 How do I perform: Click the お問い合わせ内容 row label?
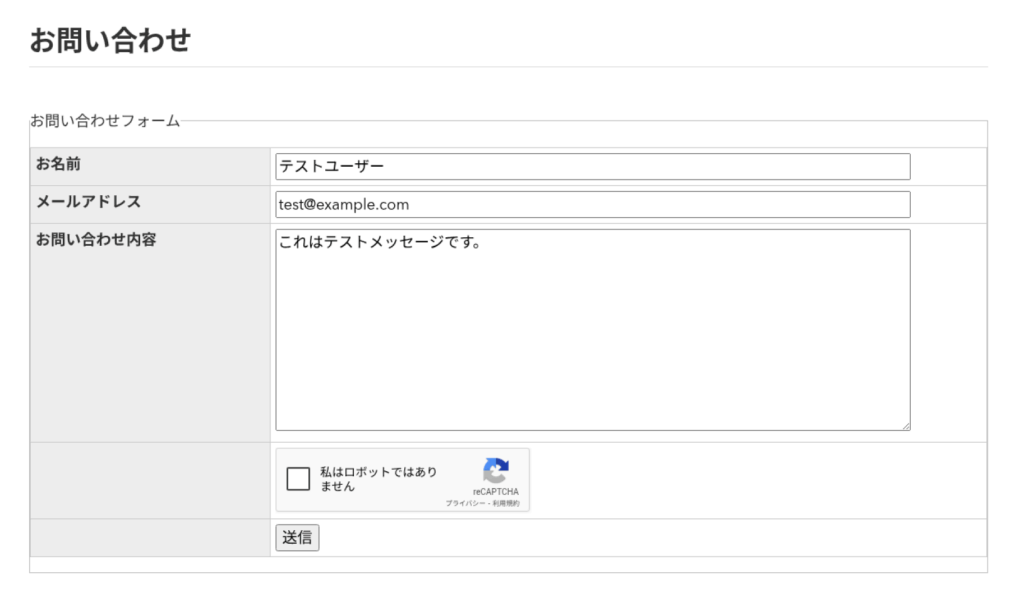96,240
